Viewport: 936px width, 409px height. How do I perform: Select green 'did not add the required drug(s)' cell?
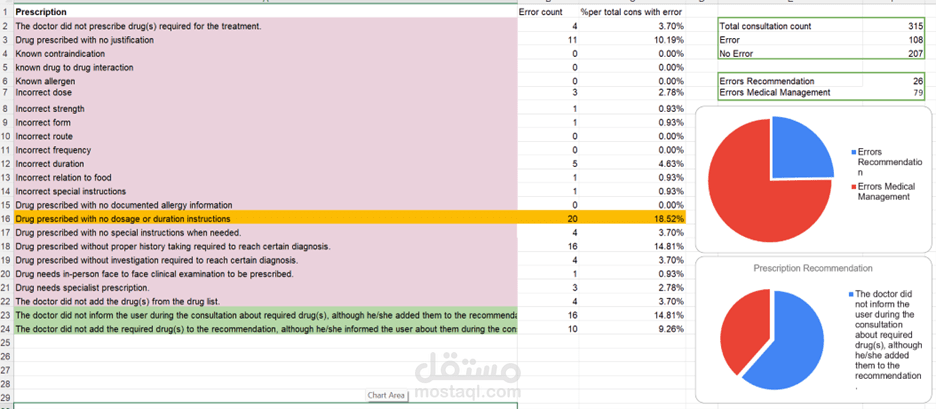coord(266,328)
